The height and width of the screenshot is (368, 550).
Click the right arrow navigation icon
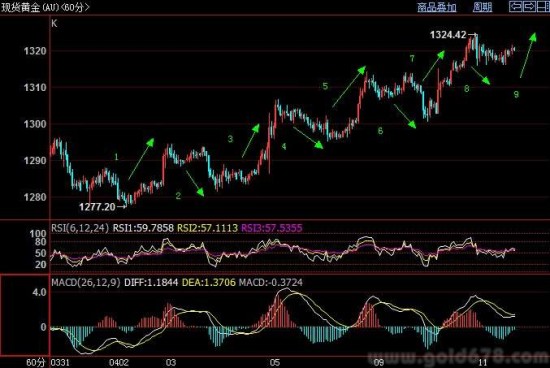click(529, 6)
